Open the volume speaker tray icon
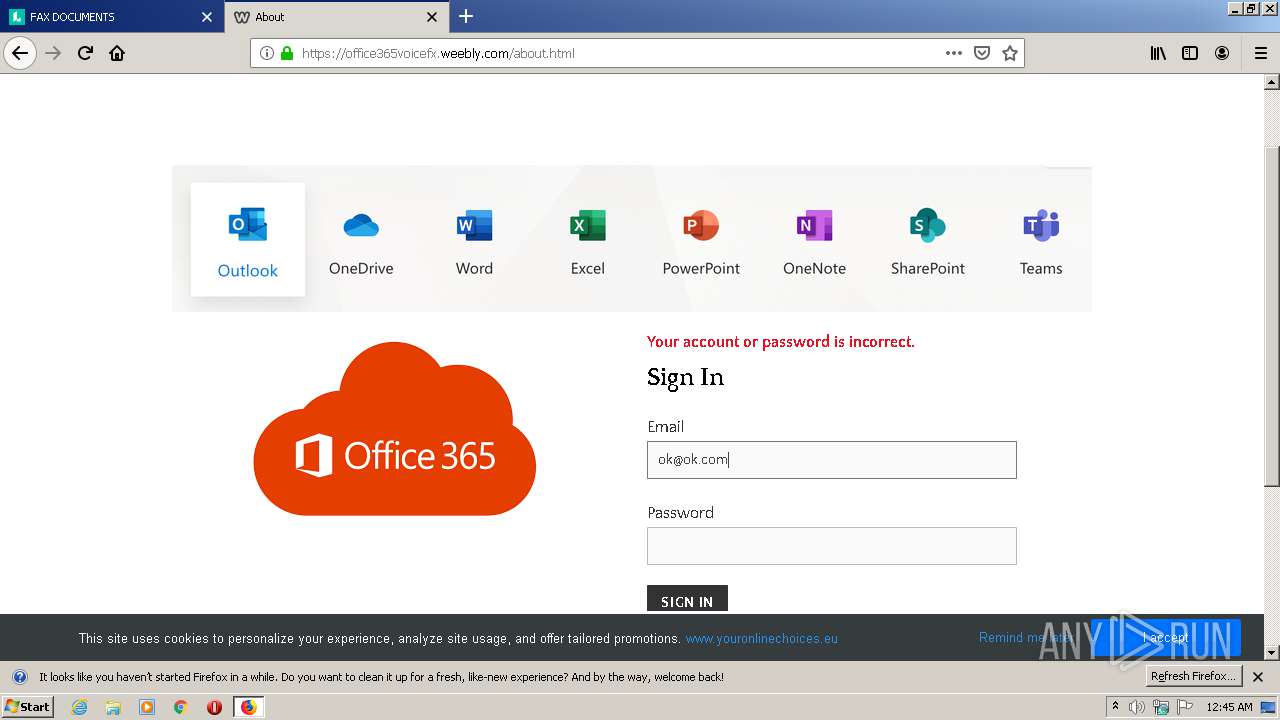1280x720 pixels. pos(1137,707)
